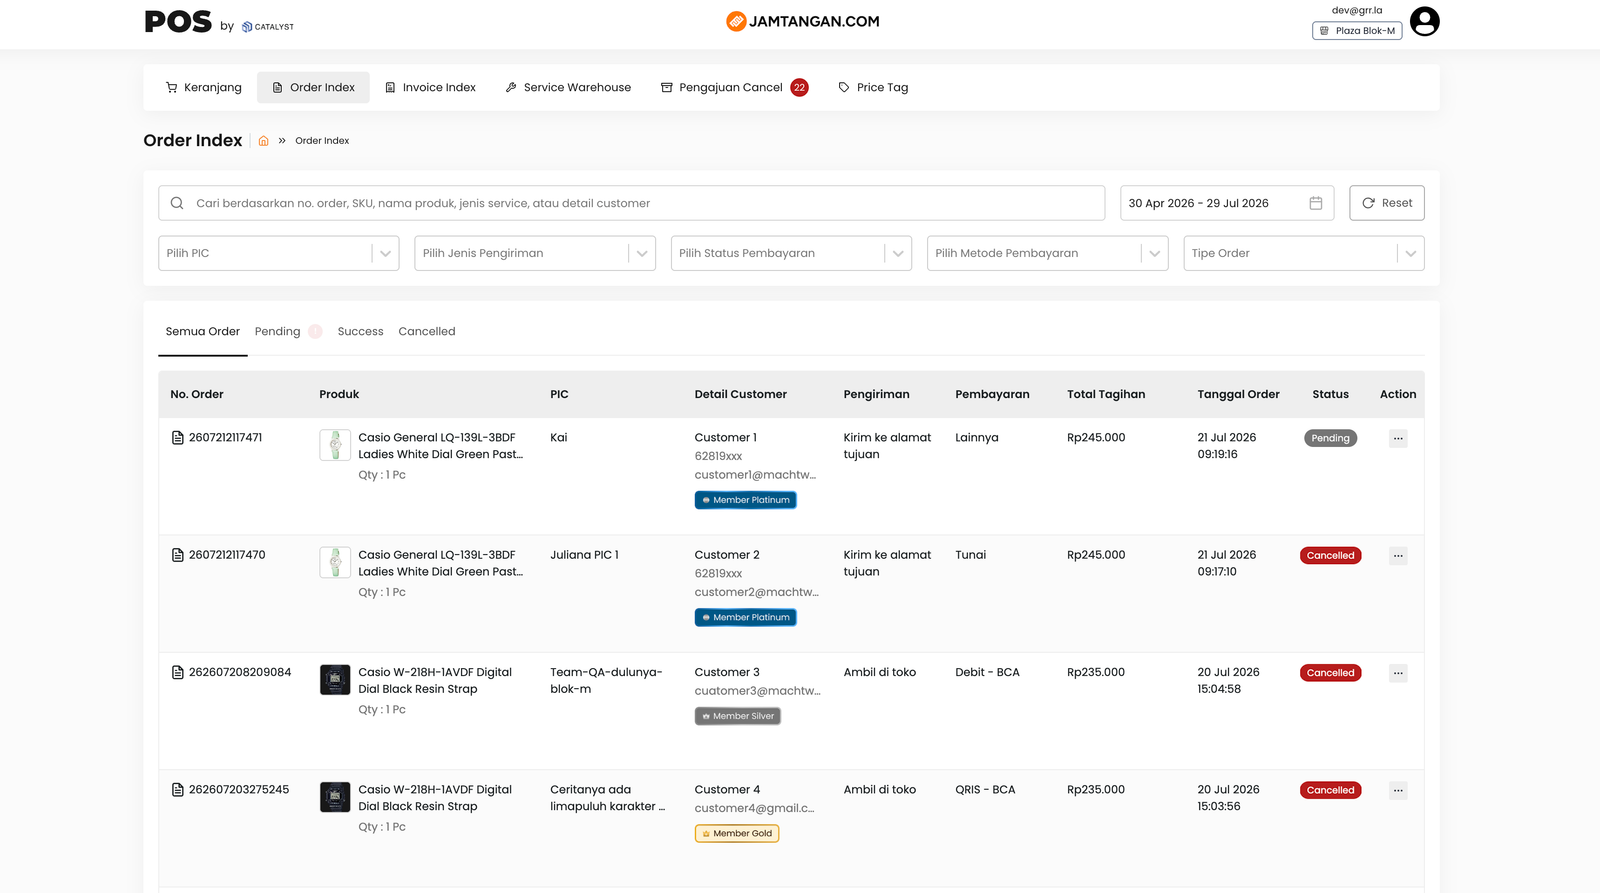Open the Price Tag menu
The image size is (1600, 893).
click(873, 87)
